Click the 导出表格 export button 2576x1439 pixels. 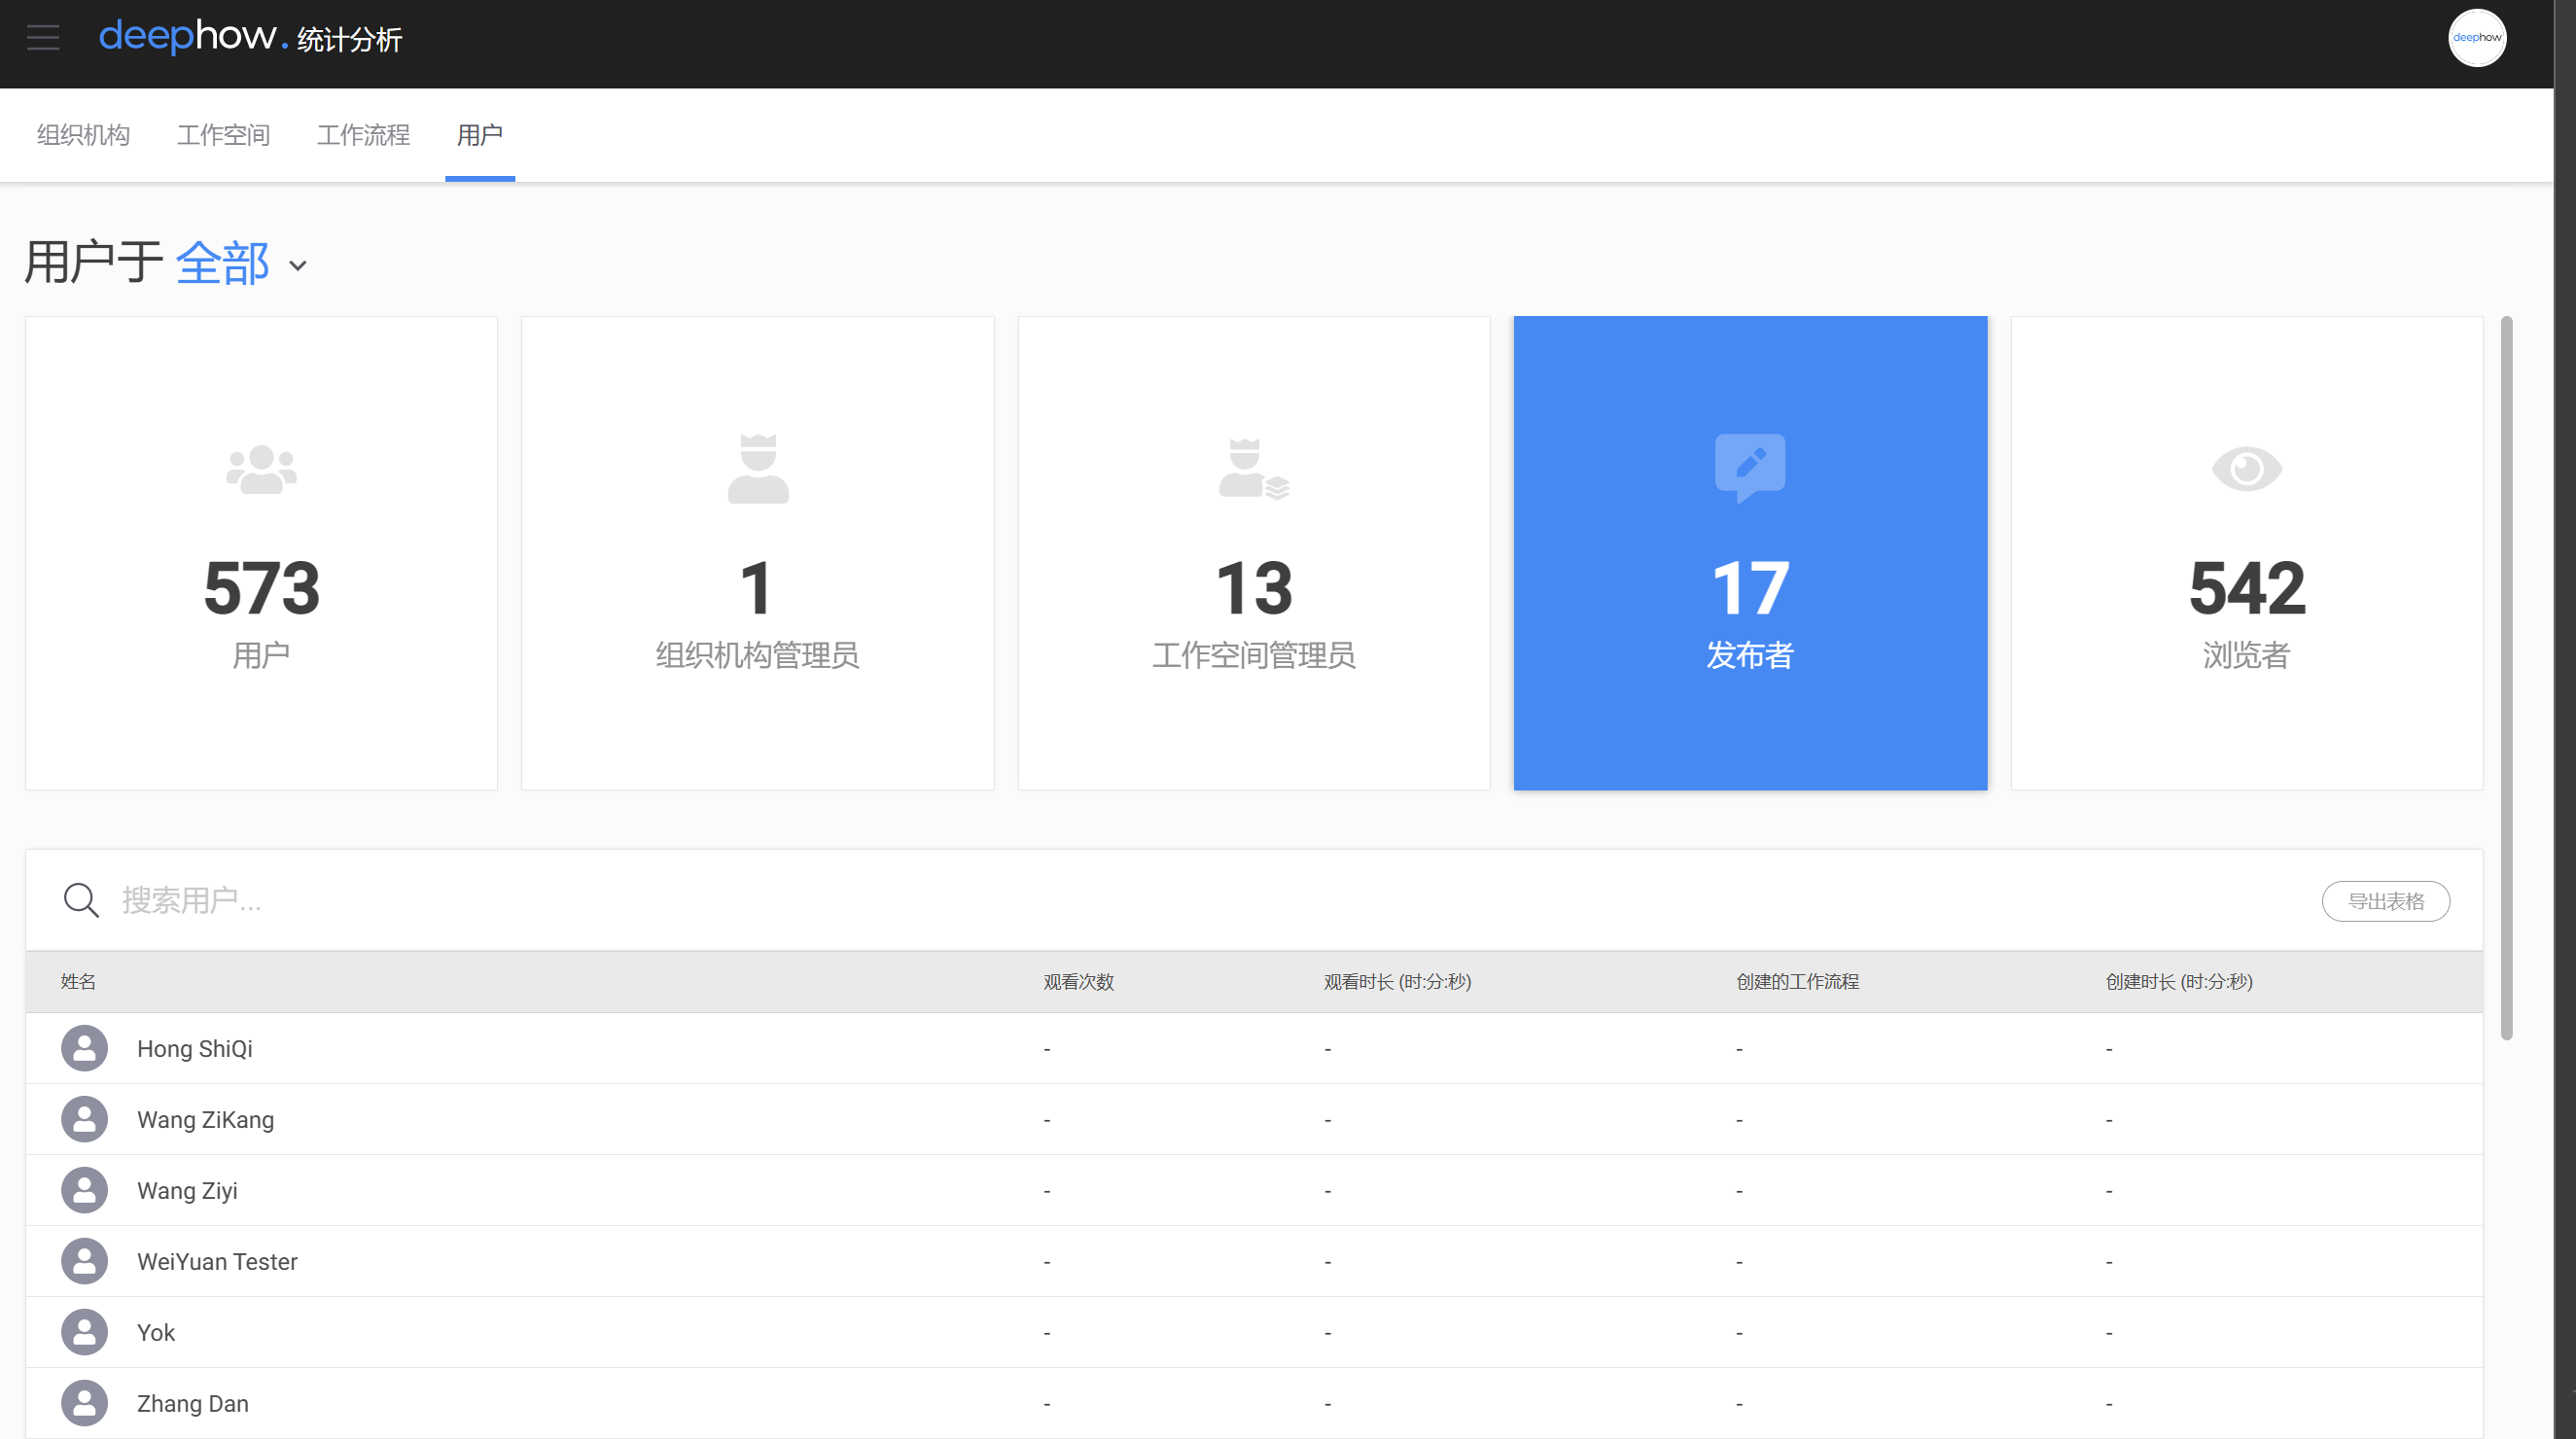coord(2385,901)
